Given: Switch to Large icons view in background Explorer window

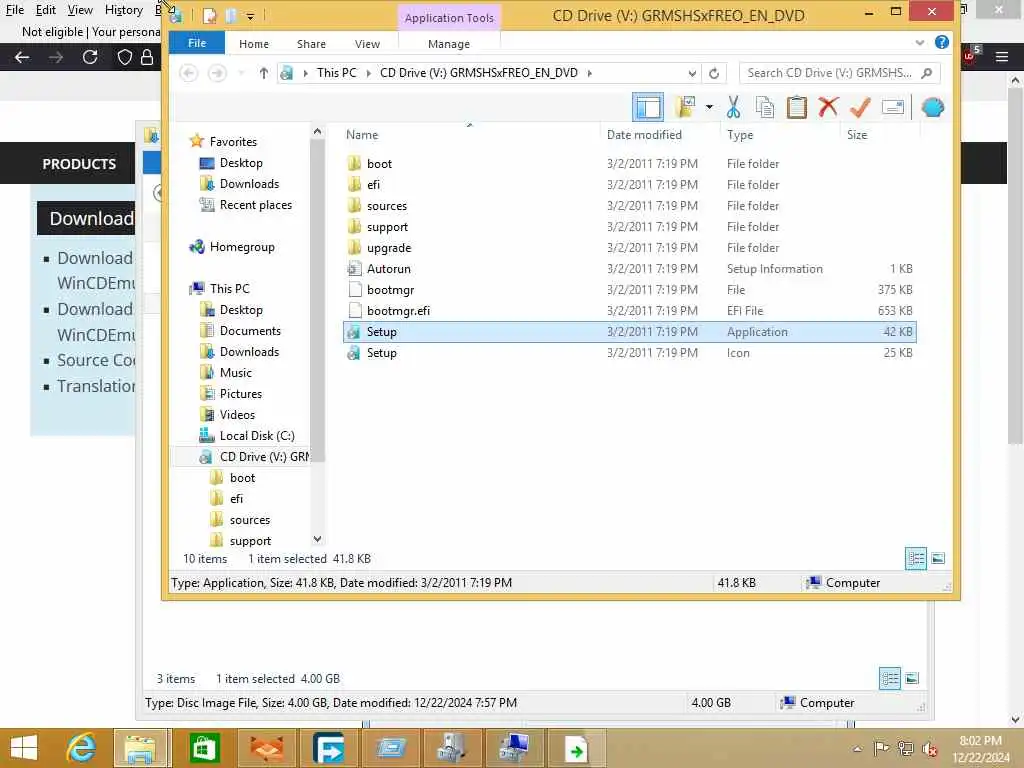Looking at the screenshot, I should 912,679.
